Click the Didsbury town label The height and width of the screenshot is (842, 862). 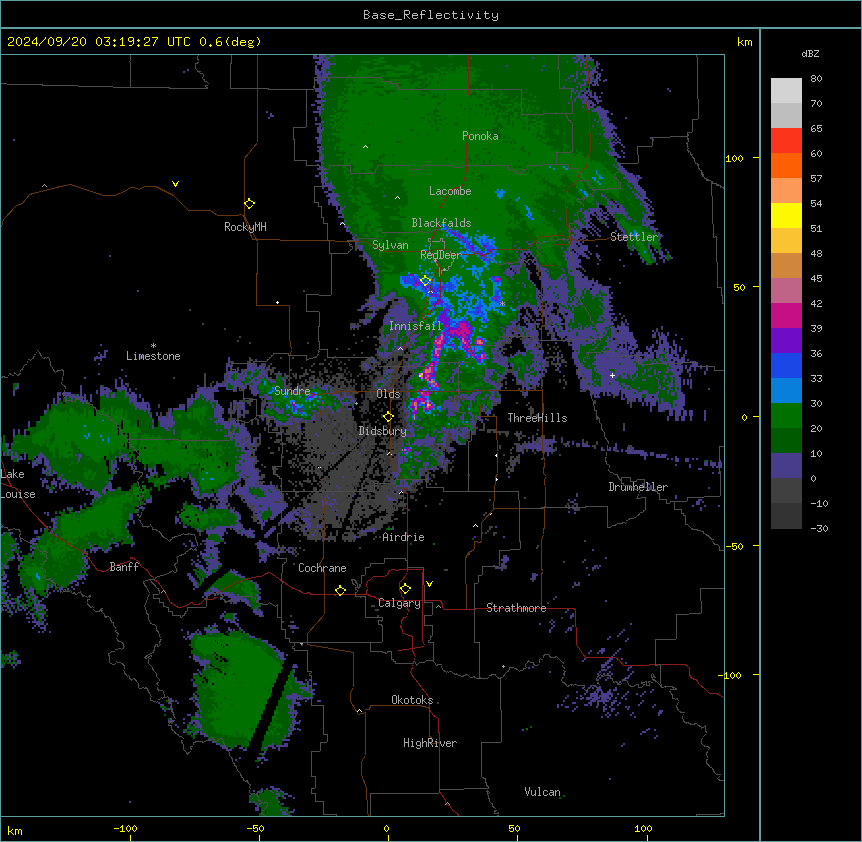tap(382, 431)
